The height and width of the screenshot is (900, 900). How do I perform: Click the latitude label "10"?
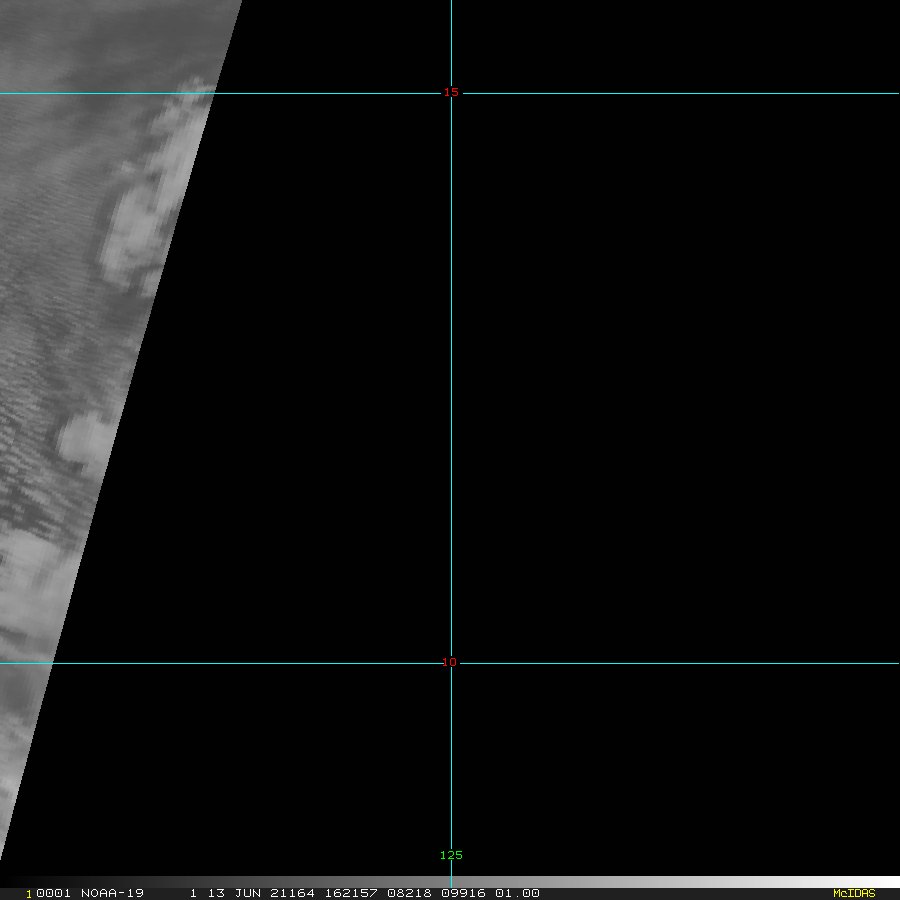pos(449,662)
